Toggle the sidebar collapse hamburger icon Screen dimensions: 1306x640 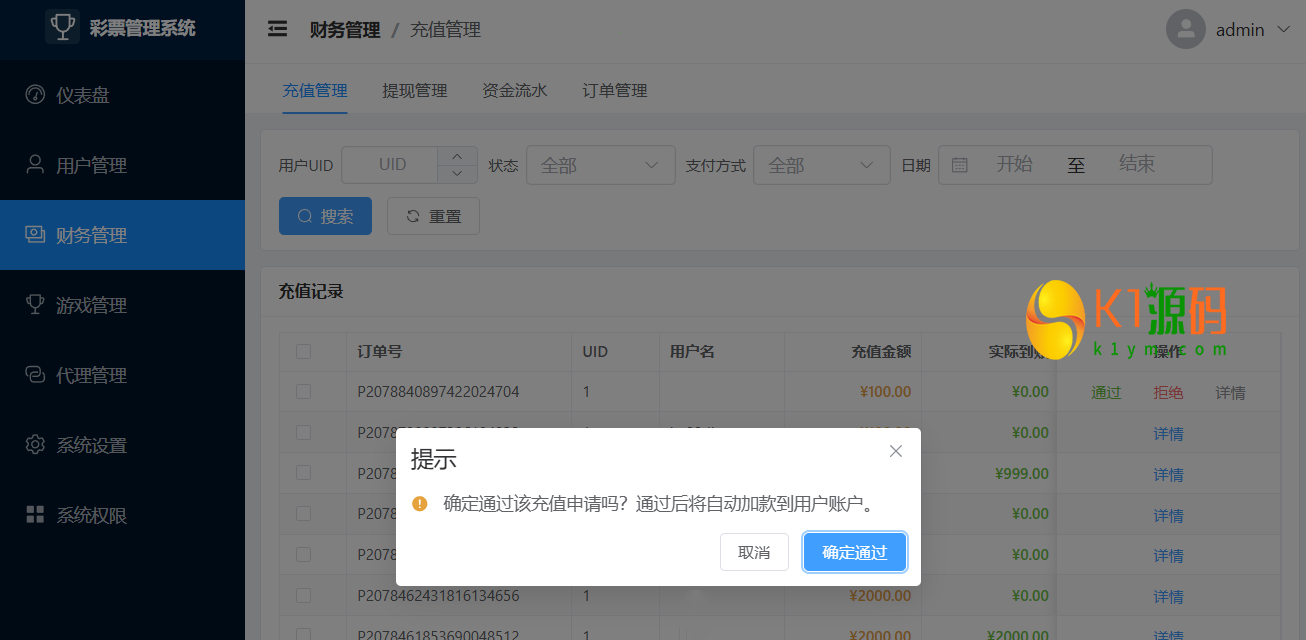click(278, 29)
